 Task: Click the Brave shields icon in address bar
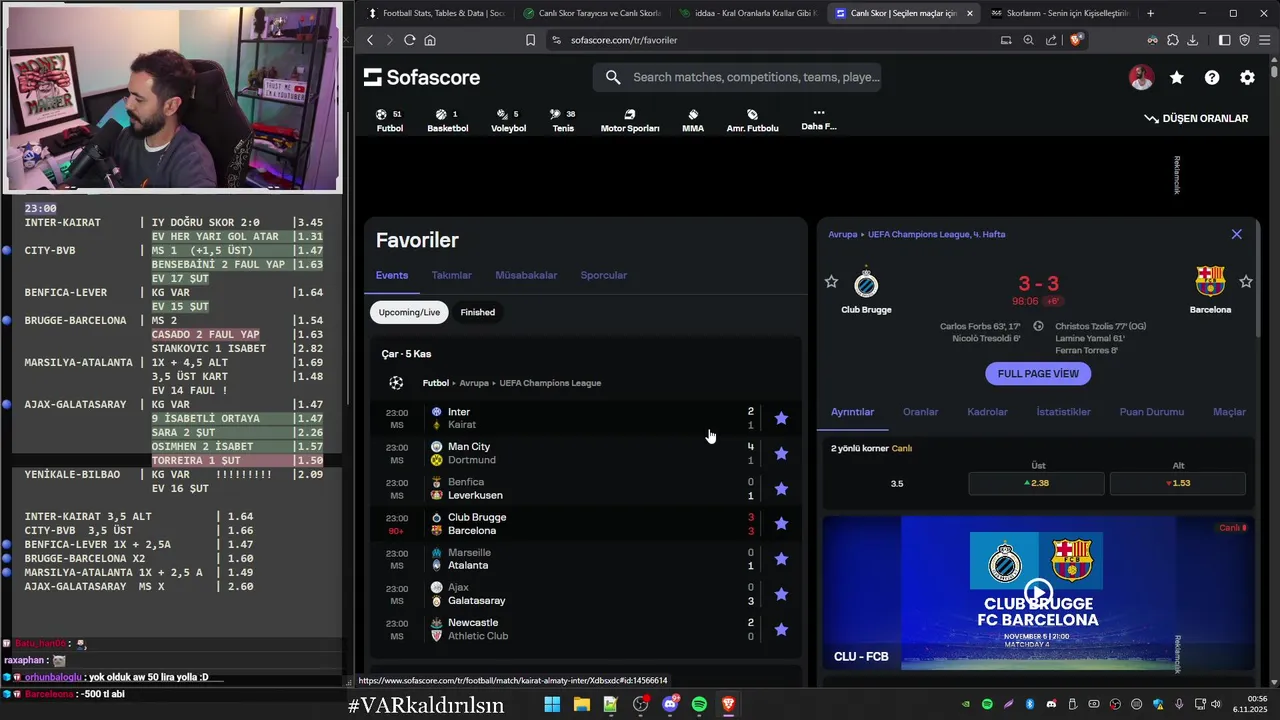point(1076,40)
